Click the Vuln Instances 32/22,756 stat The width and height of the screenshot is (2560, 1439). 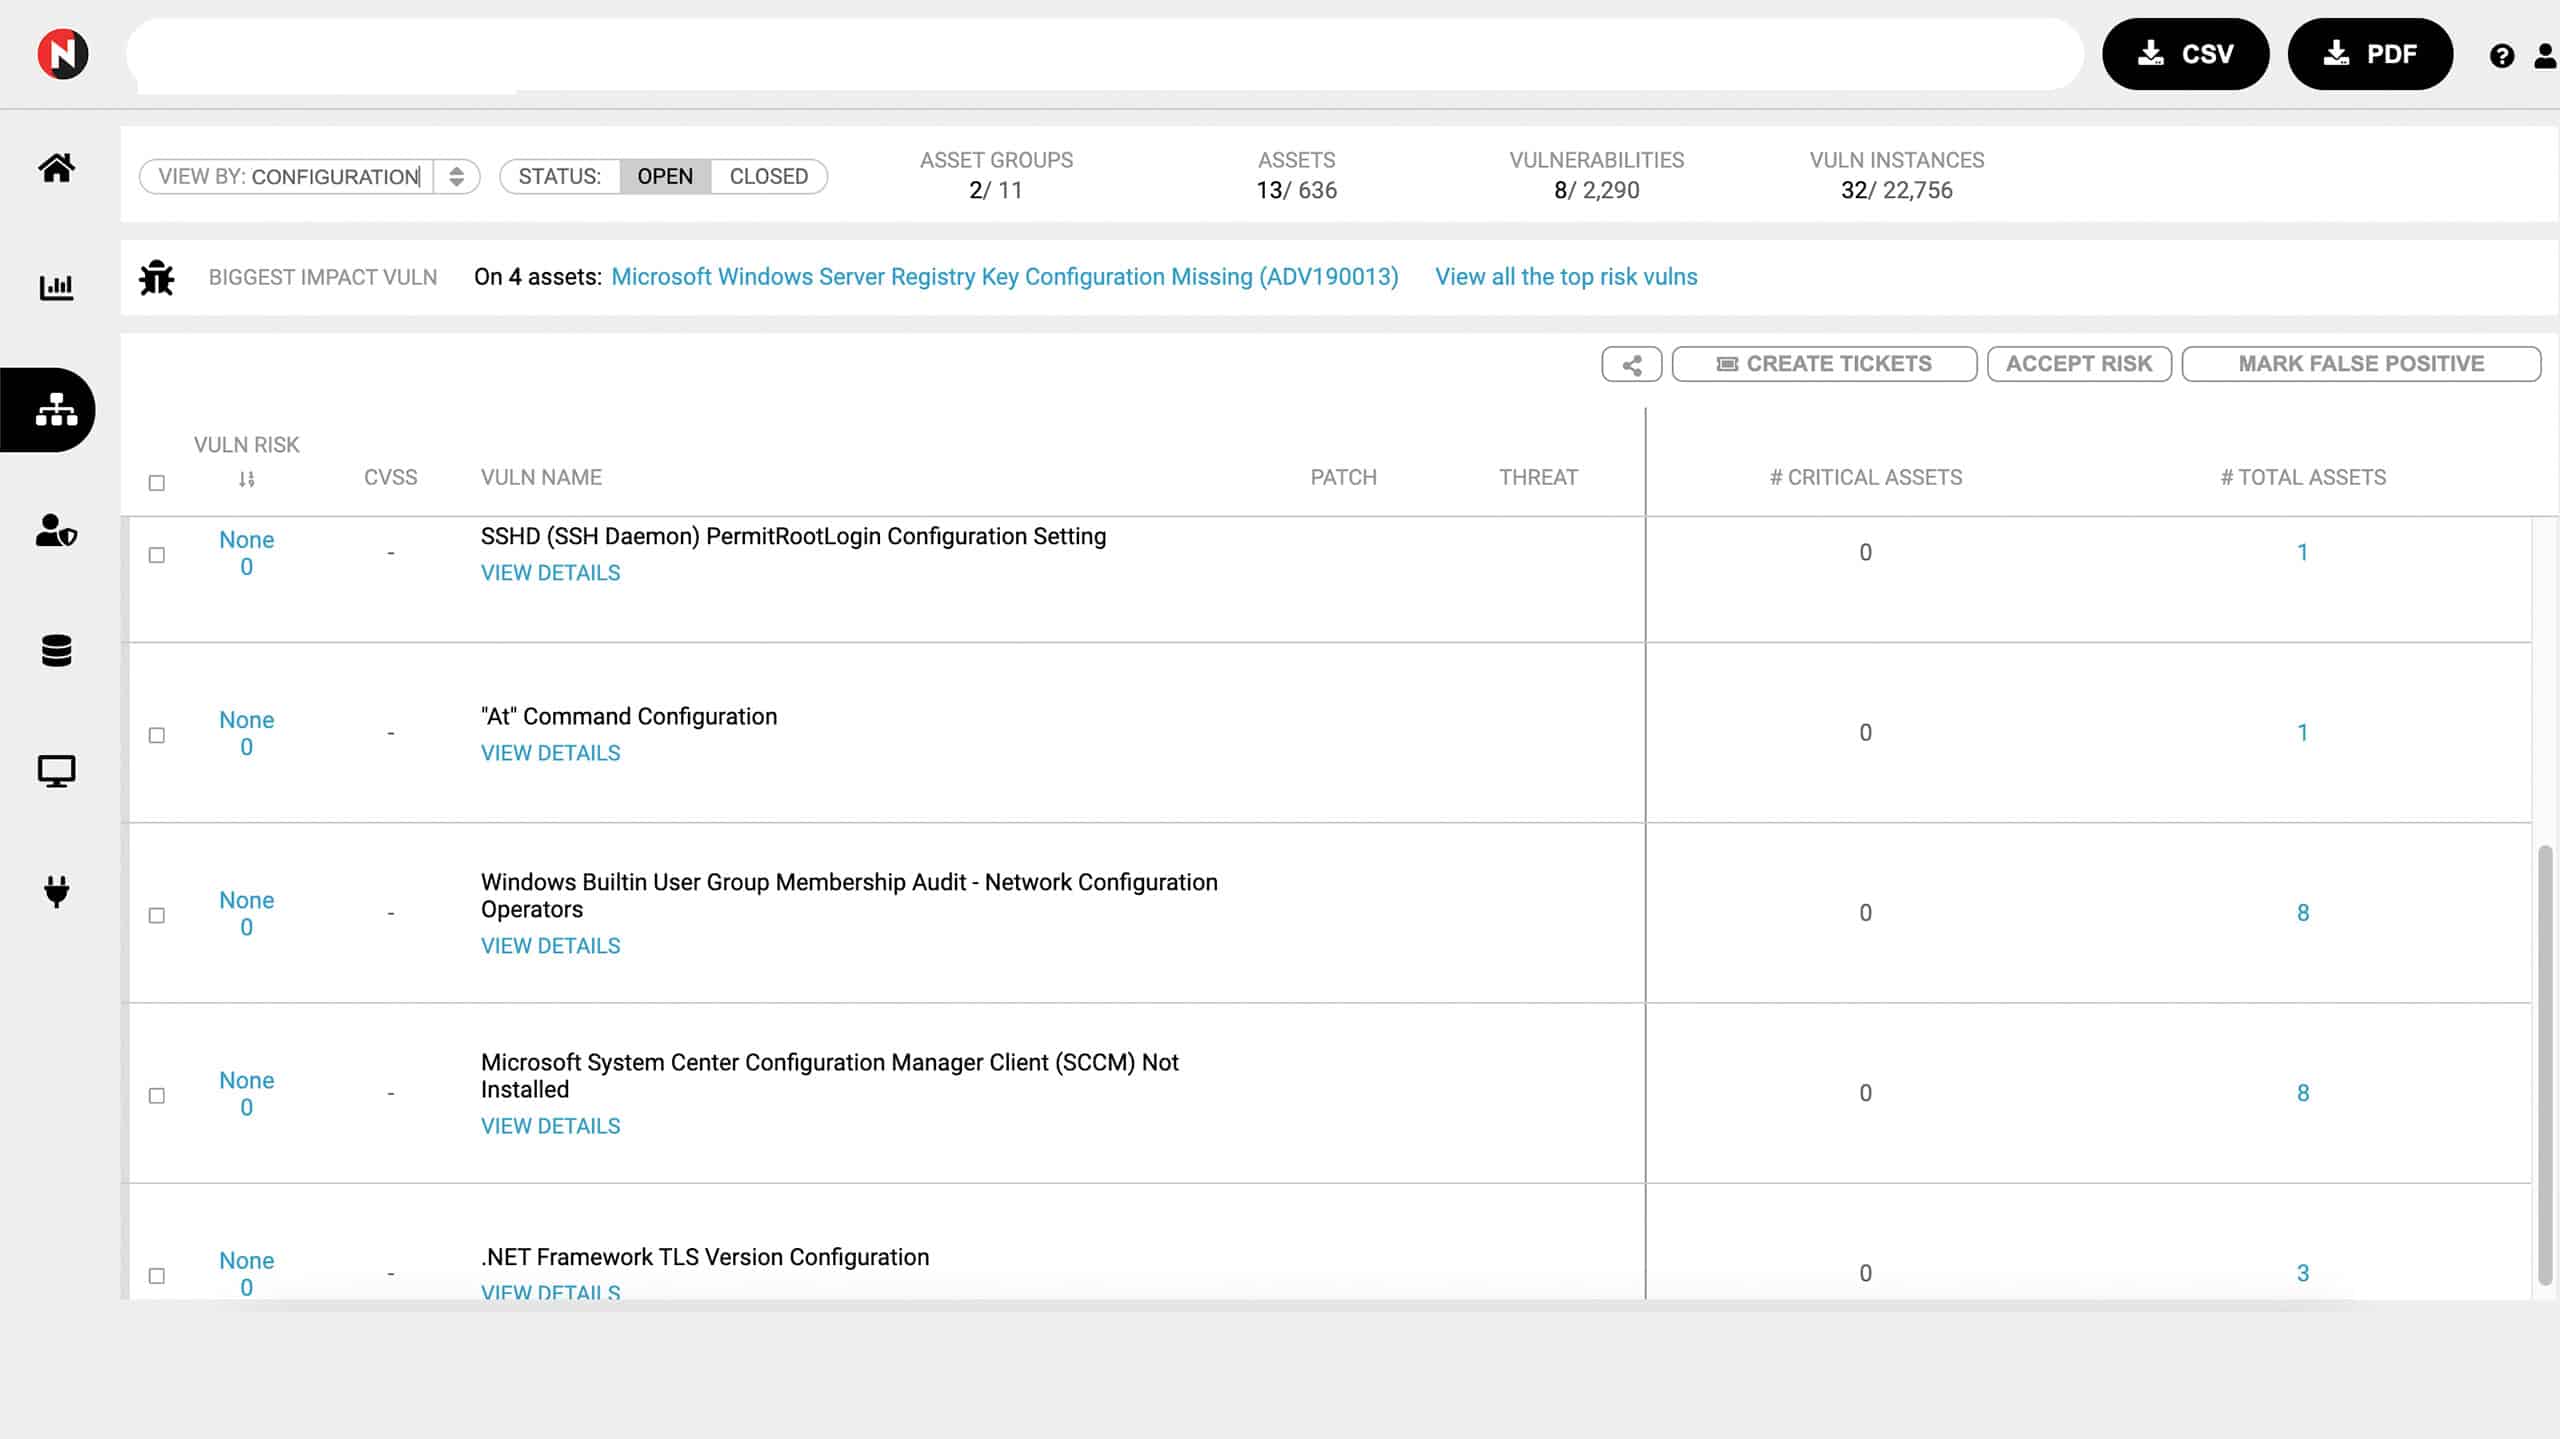pos(1897,176)
